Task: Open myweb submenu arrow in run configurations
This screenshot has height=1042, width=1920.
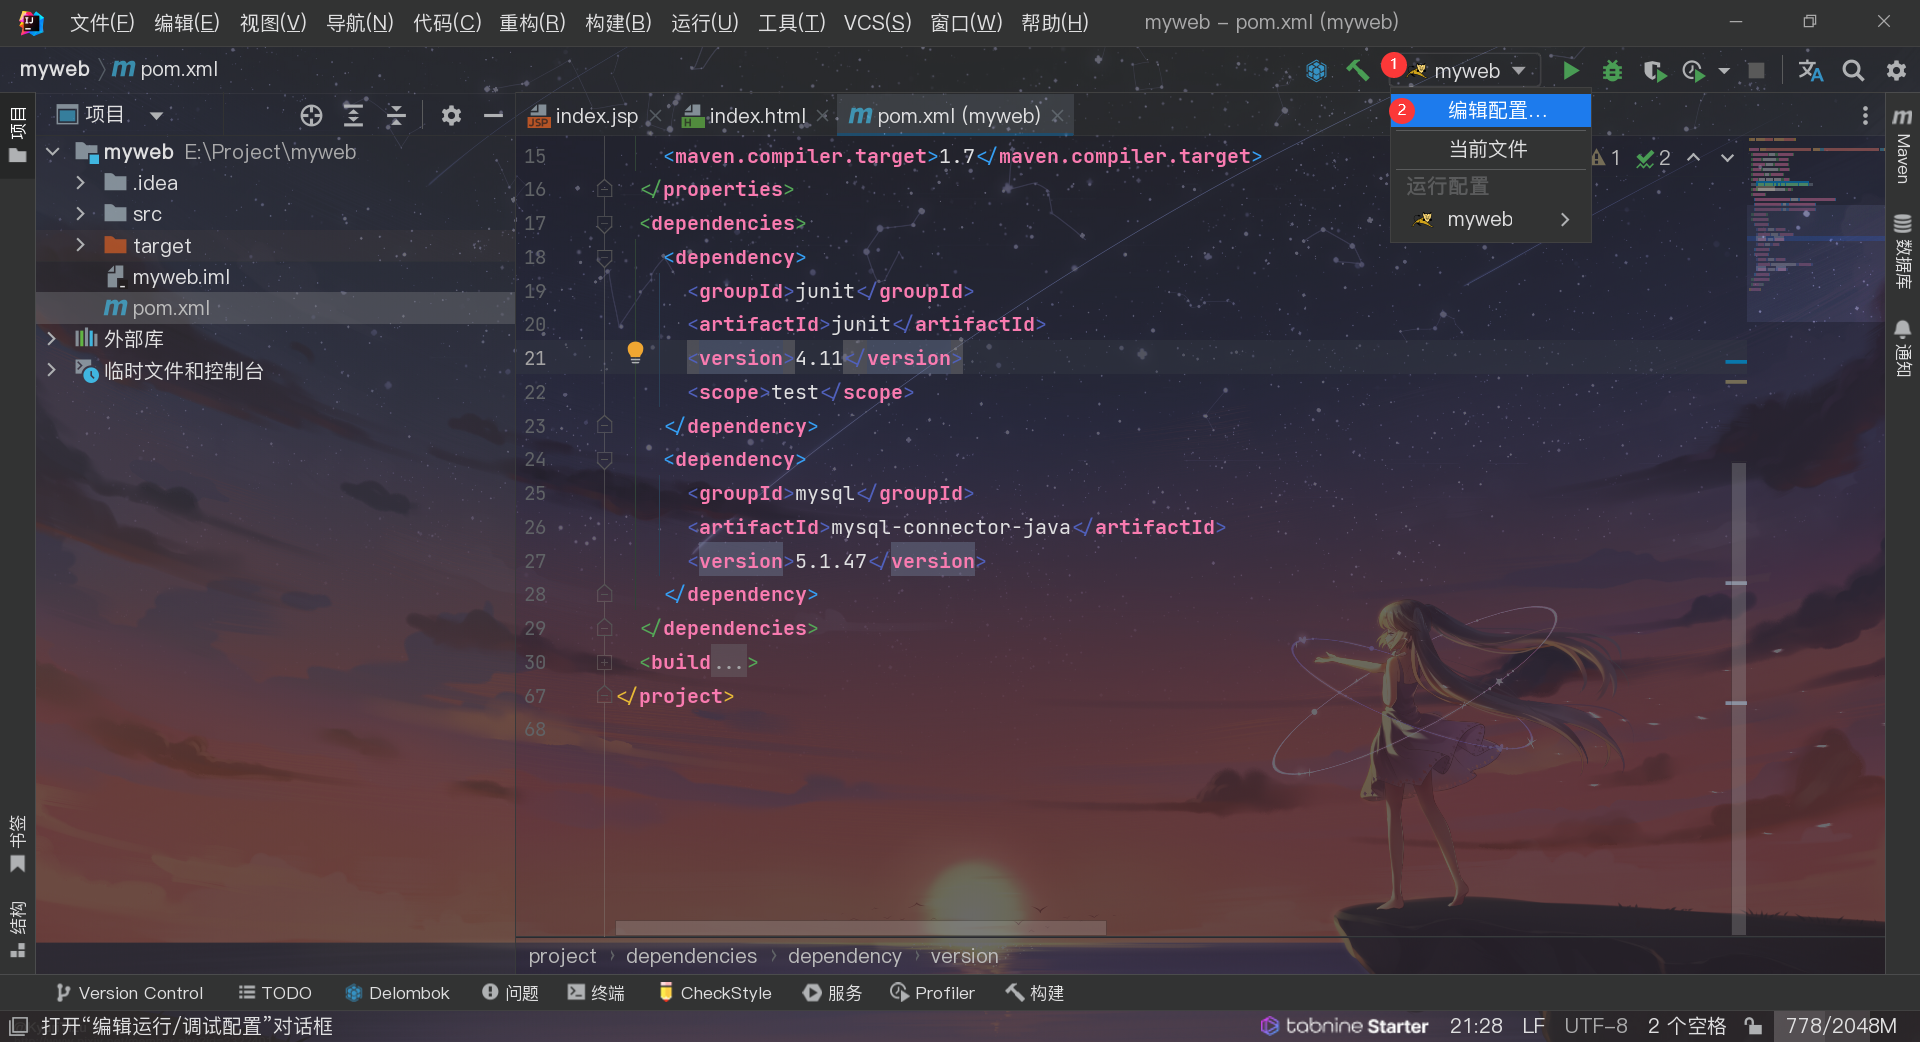Action: click(x=1565, y=219)
